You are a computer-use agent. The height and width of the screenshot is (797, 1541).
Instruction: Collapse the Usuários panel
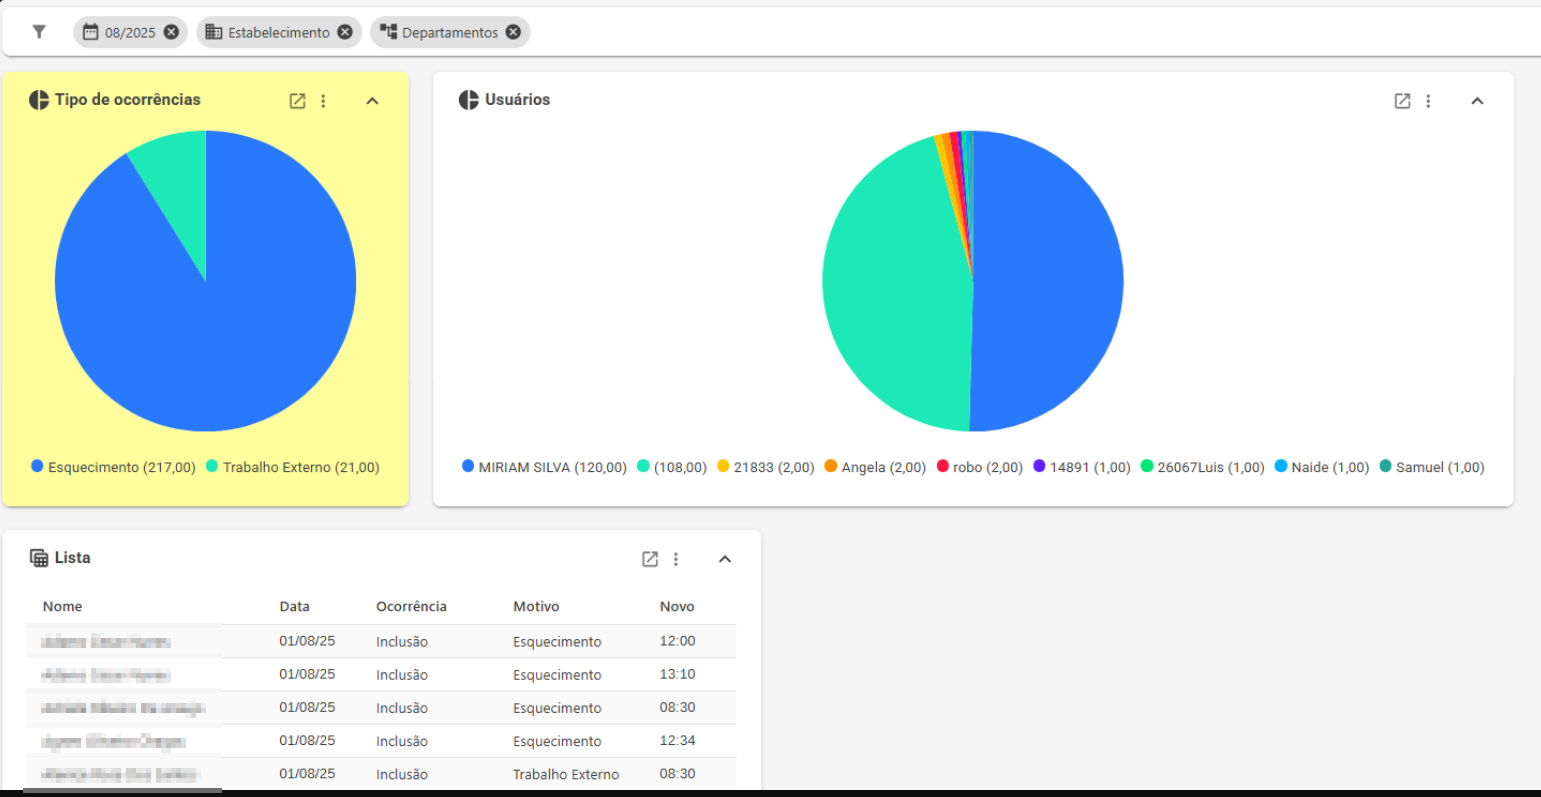click(1477, 101)
